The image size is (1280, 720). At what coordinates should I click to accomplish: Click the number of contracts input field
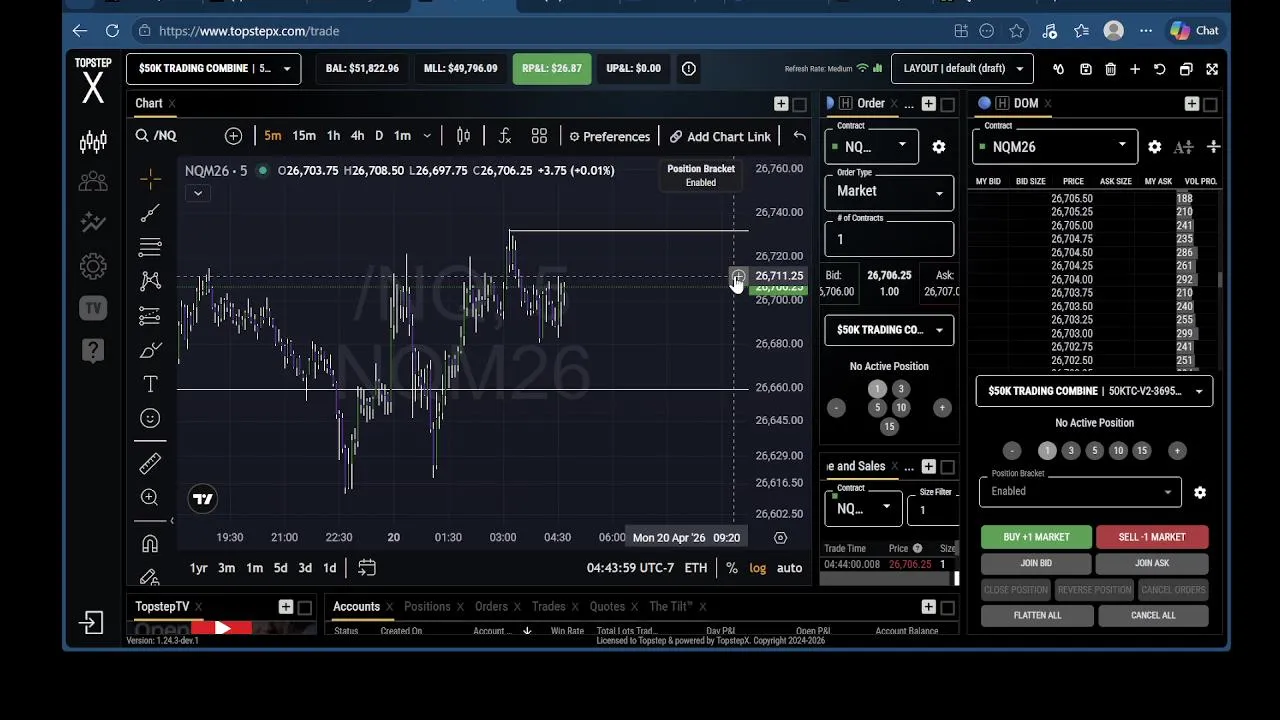[889, 239]
